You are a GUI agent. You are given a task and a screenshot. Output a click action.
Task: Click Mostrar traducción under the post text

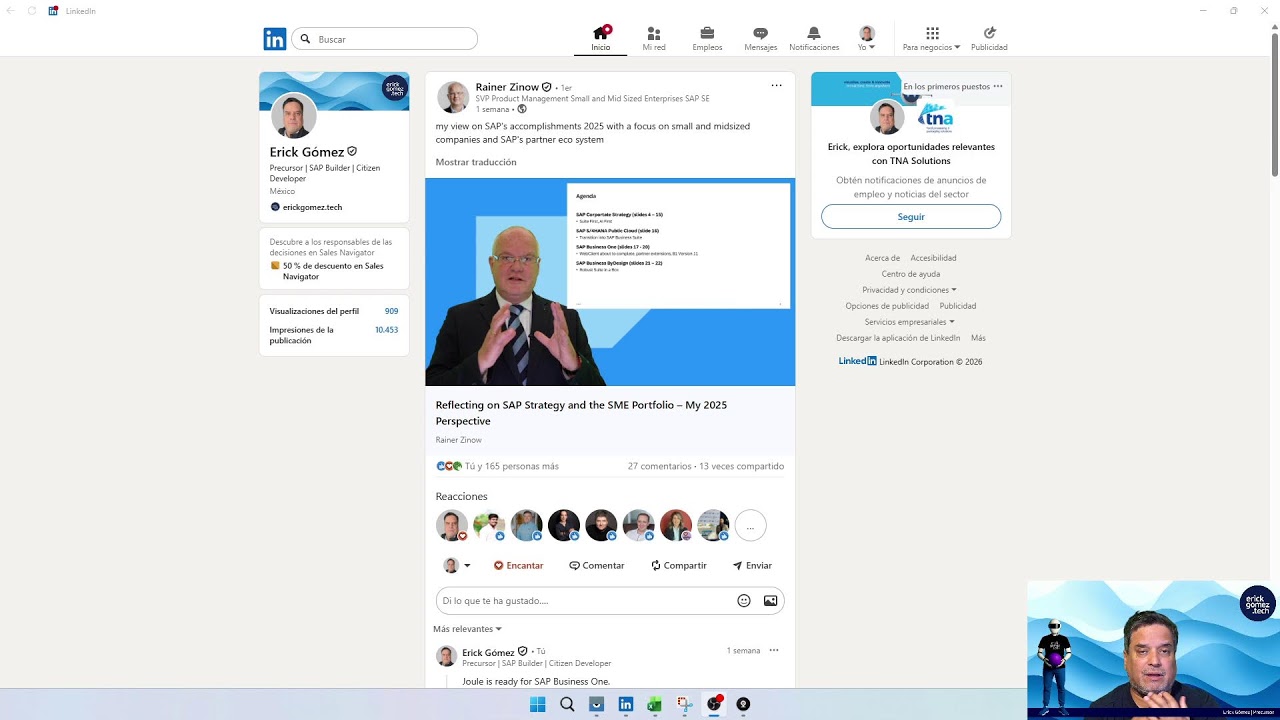[x=476, y=162]
